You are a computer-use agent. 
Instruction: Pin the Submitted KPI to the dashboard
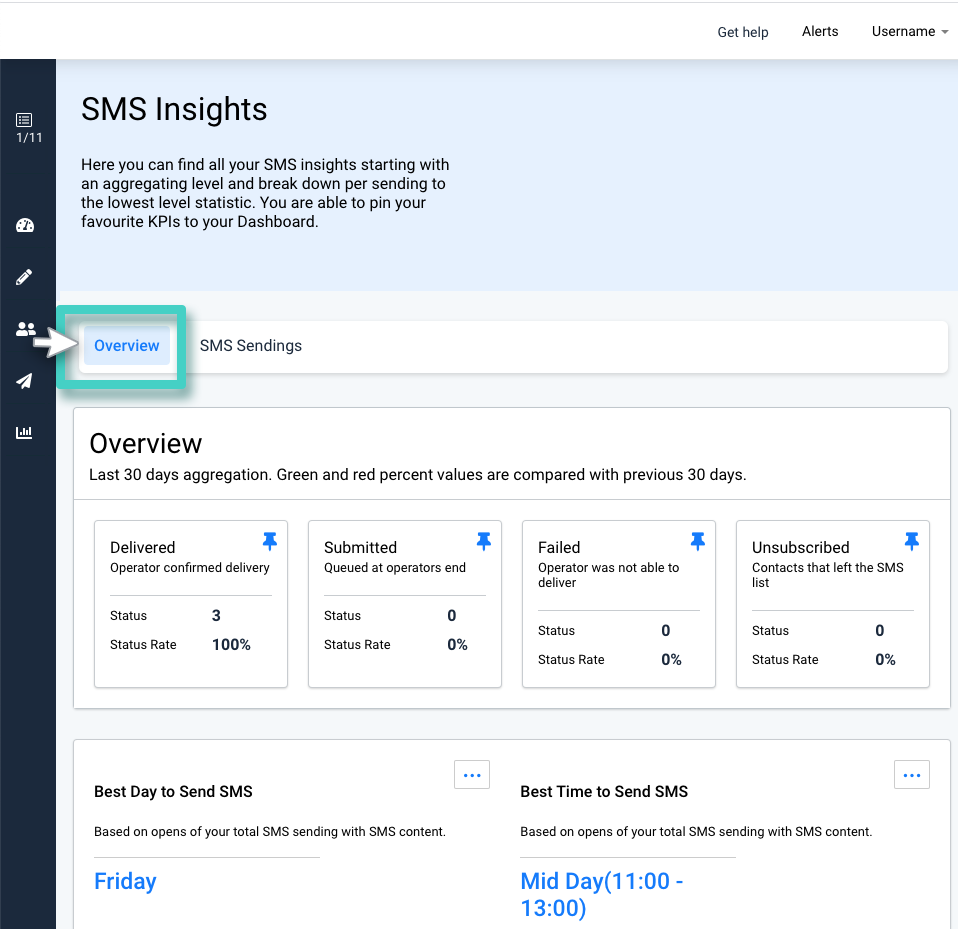click(483, 541)
